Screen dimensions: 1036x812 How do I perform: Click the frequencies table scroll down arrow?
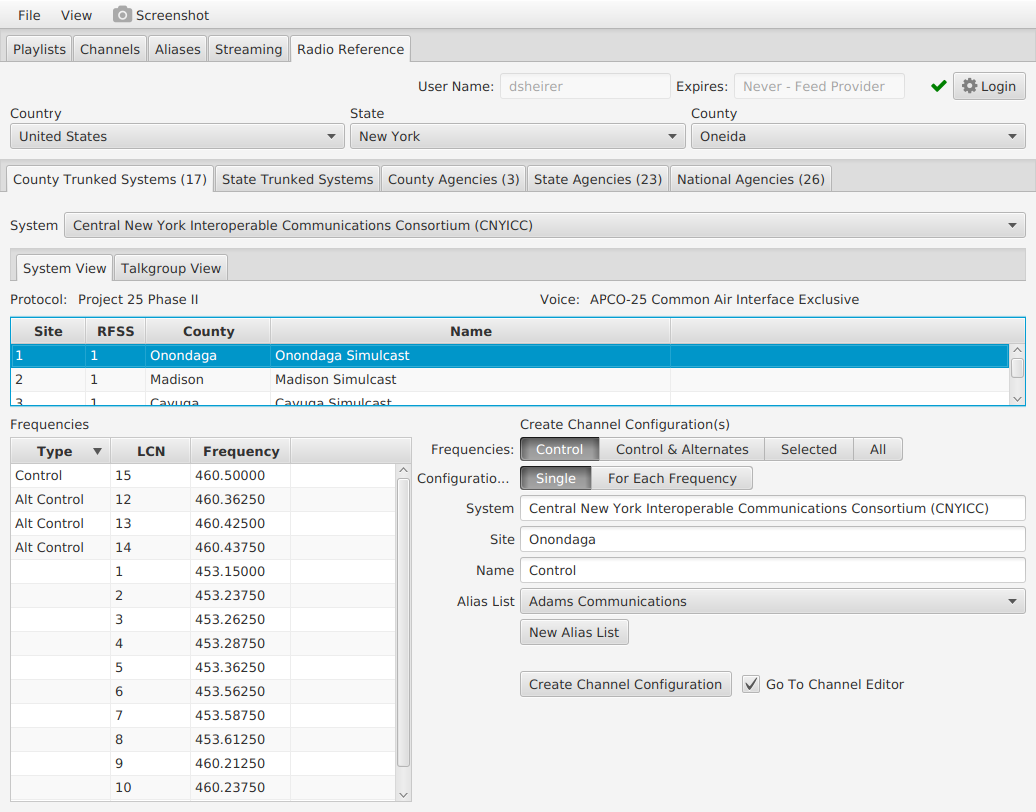coord(404,795)
